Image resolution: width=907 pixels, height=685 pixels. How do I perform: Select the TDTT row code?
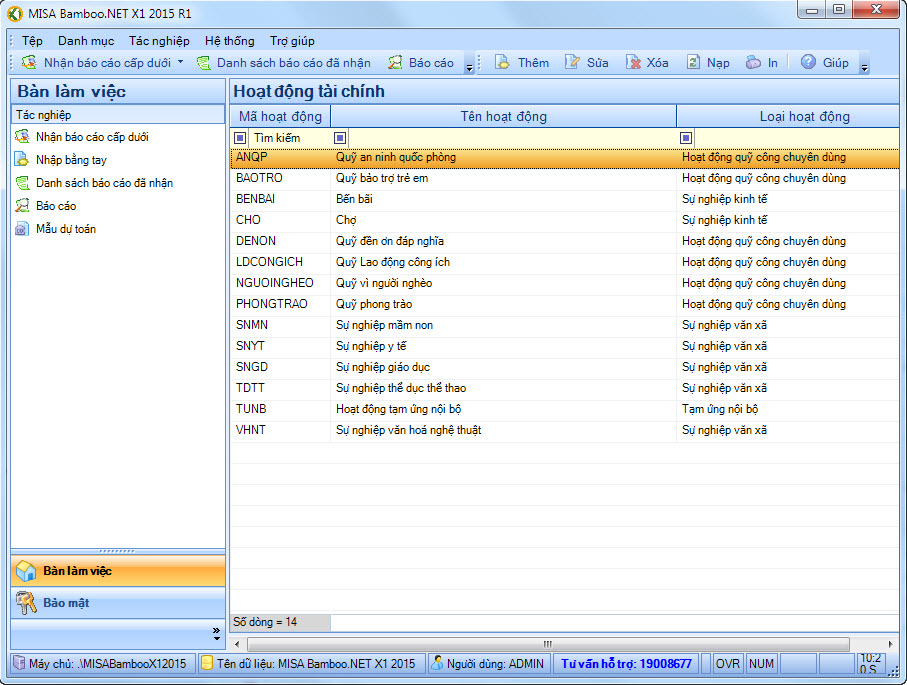coord(250,388)
